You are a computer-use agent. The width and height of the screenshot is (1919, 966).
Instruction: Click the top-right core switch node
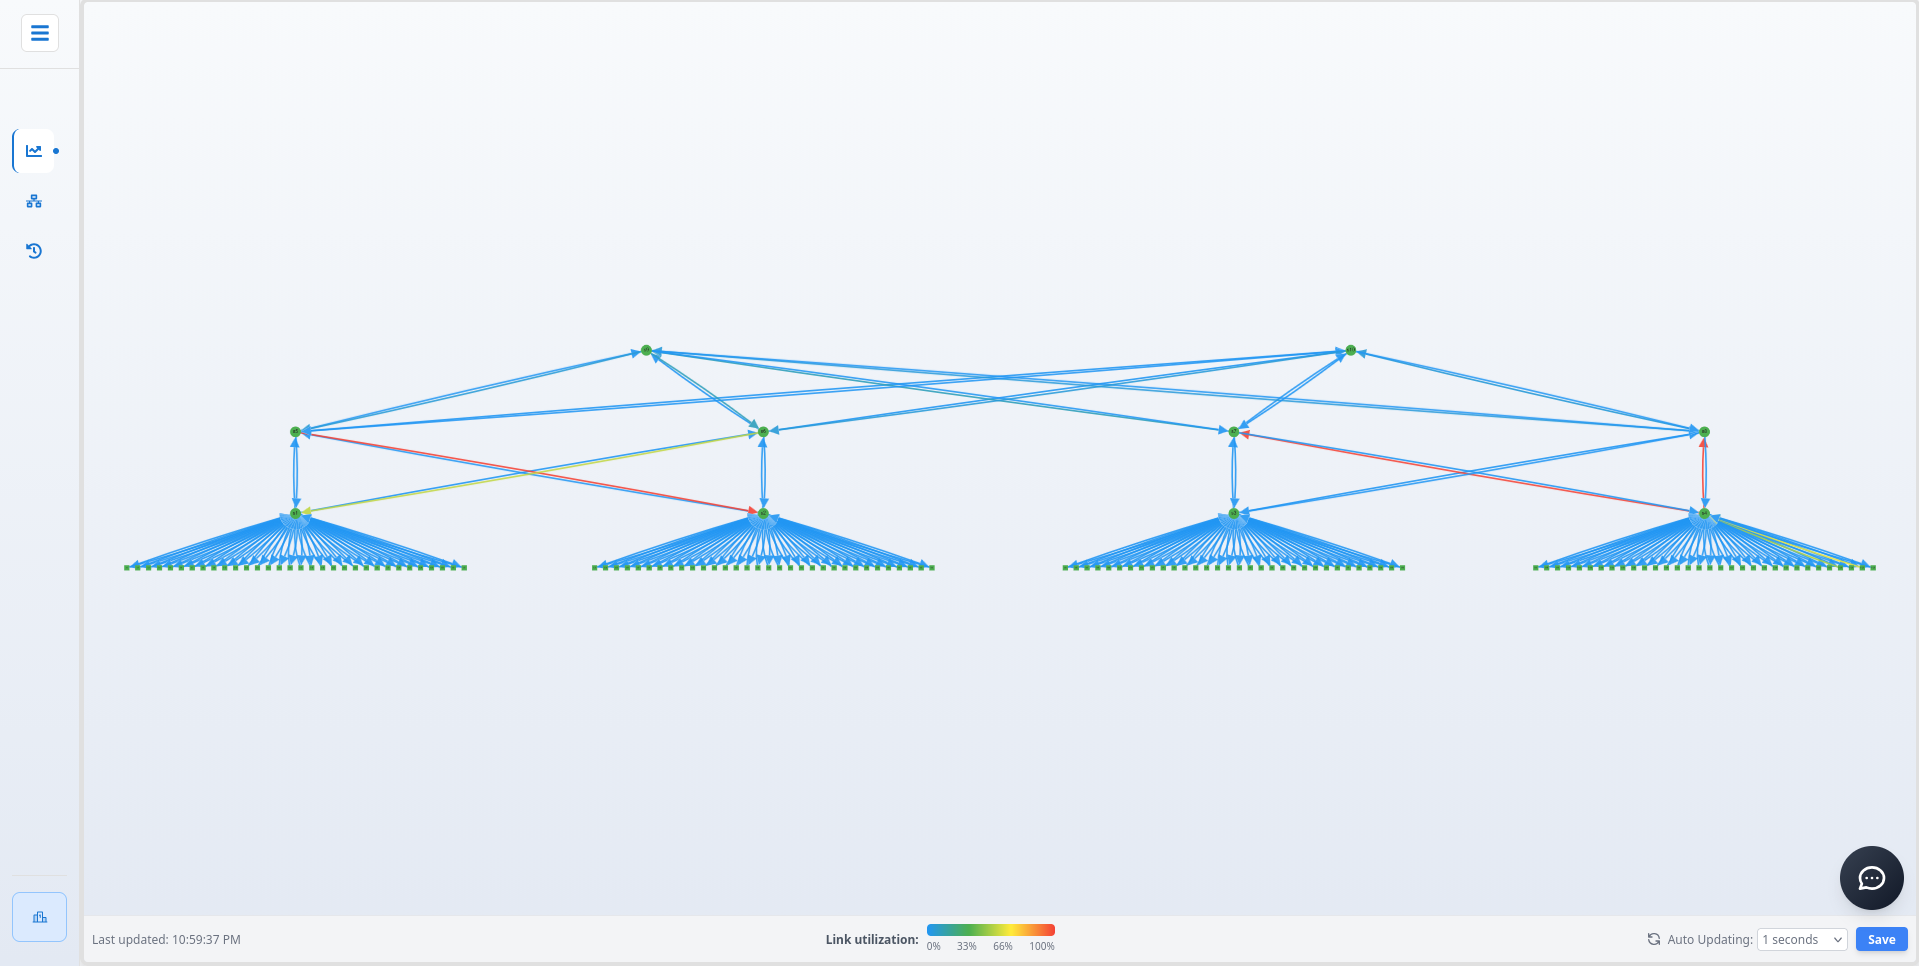(1350, 349)
